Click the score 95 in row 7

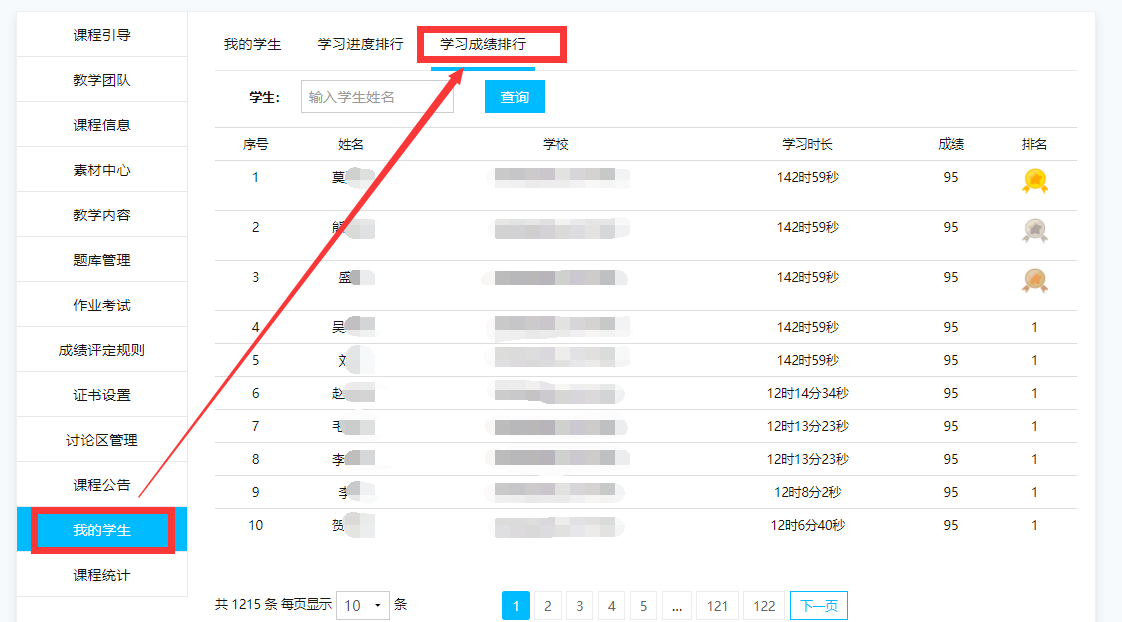950,427
